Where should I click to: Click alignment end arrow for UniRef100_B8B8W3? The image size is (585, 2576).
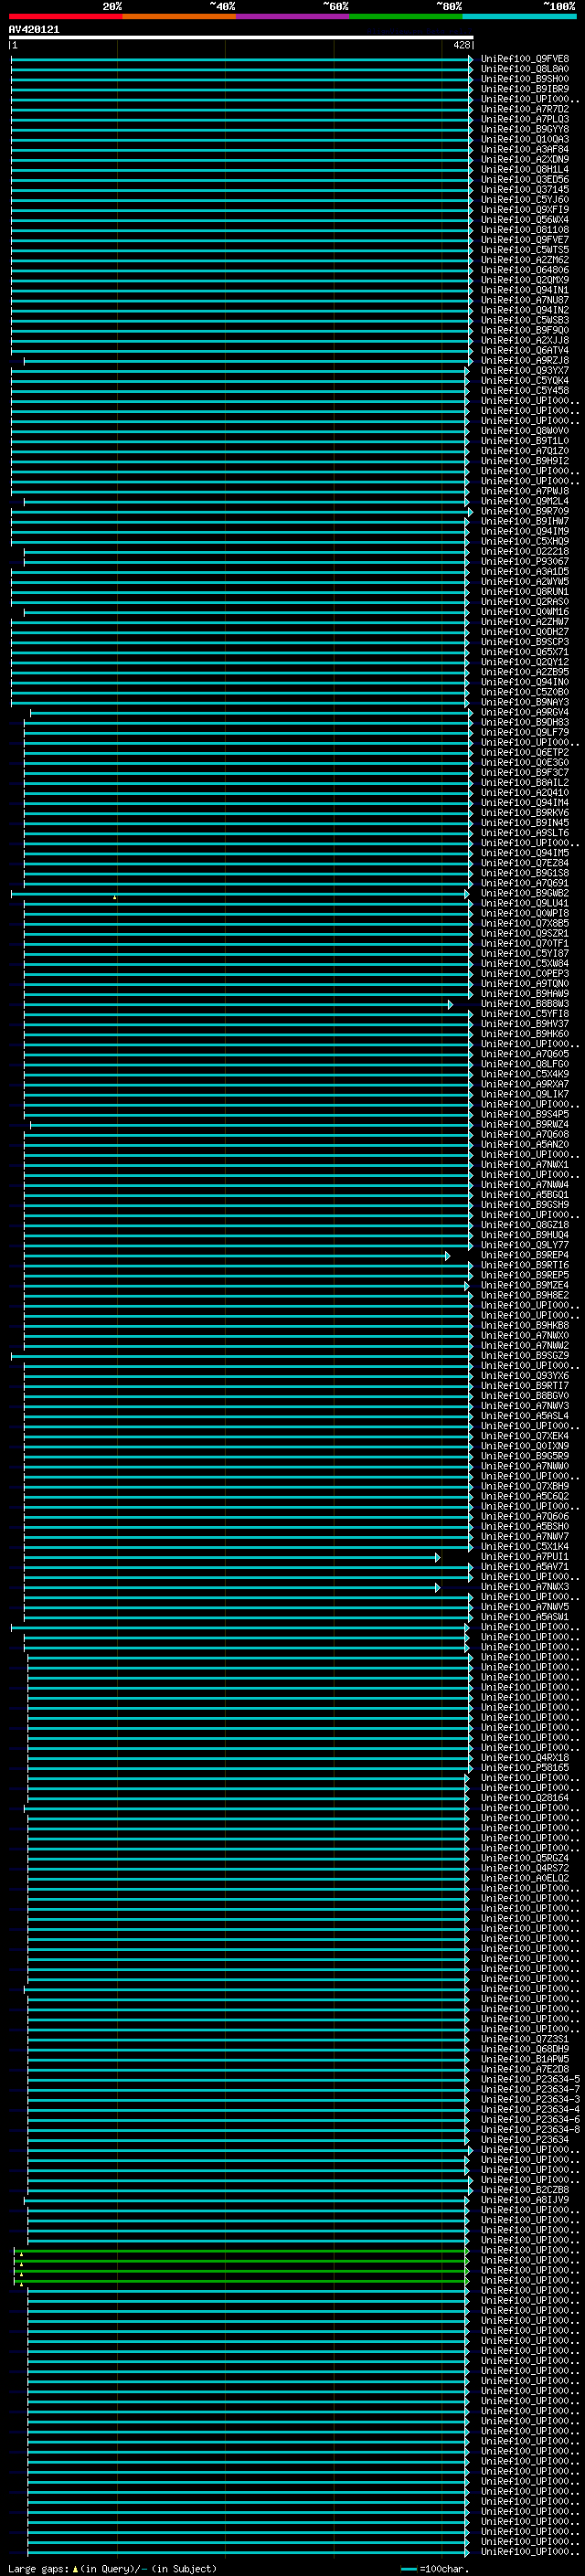pos(450,1004)
